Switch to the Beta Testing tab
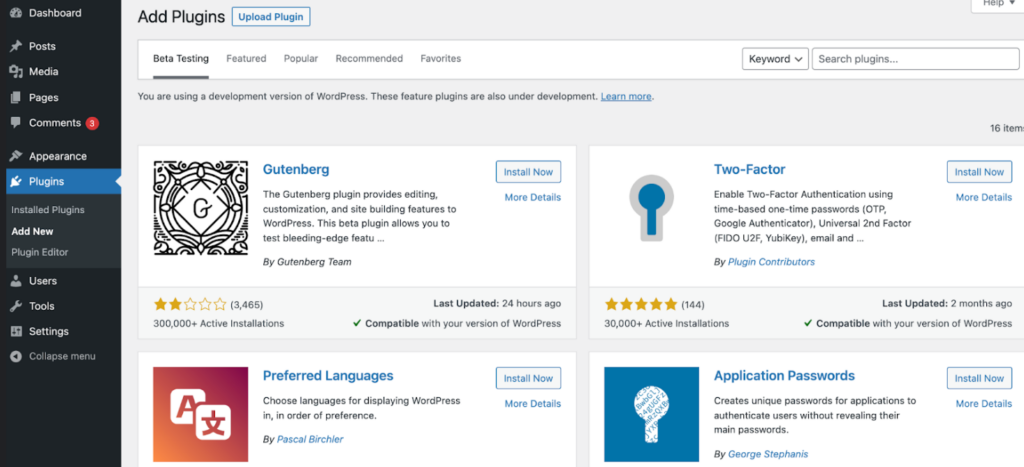Viewport: 1024px width, 467px height. click(181, 59)
